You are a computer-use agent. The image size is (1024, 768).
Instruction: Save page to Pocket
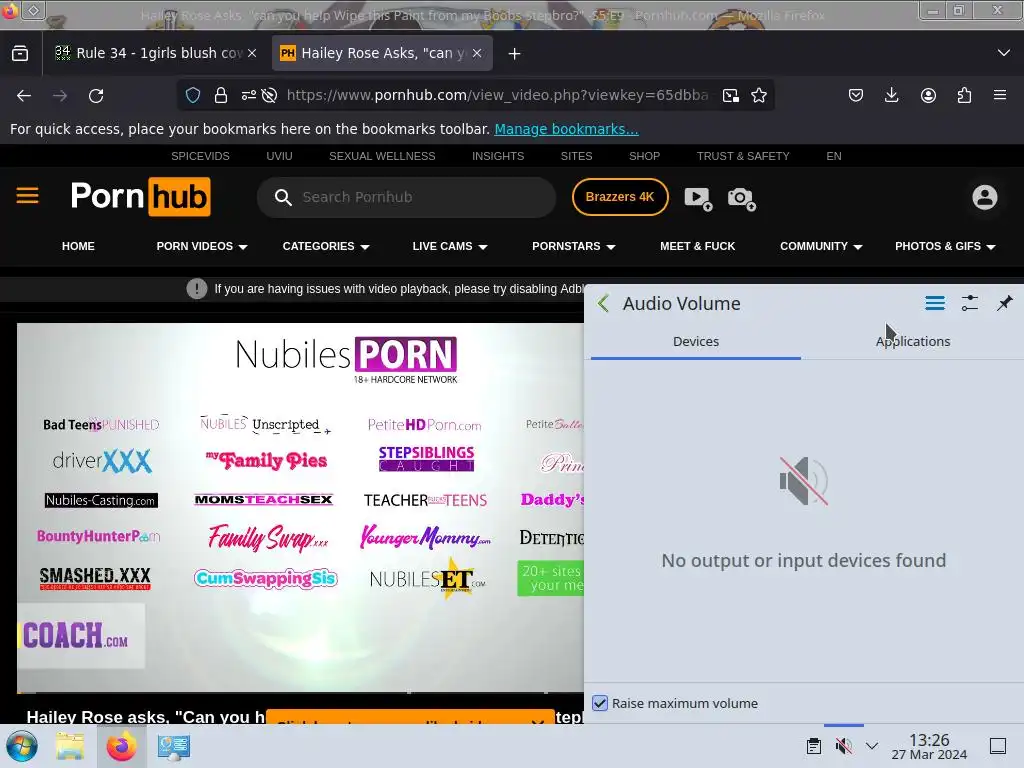[x=856, y=95]
